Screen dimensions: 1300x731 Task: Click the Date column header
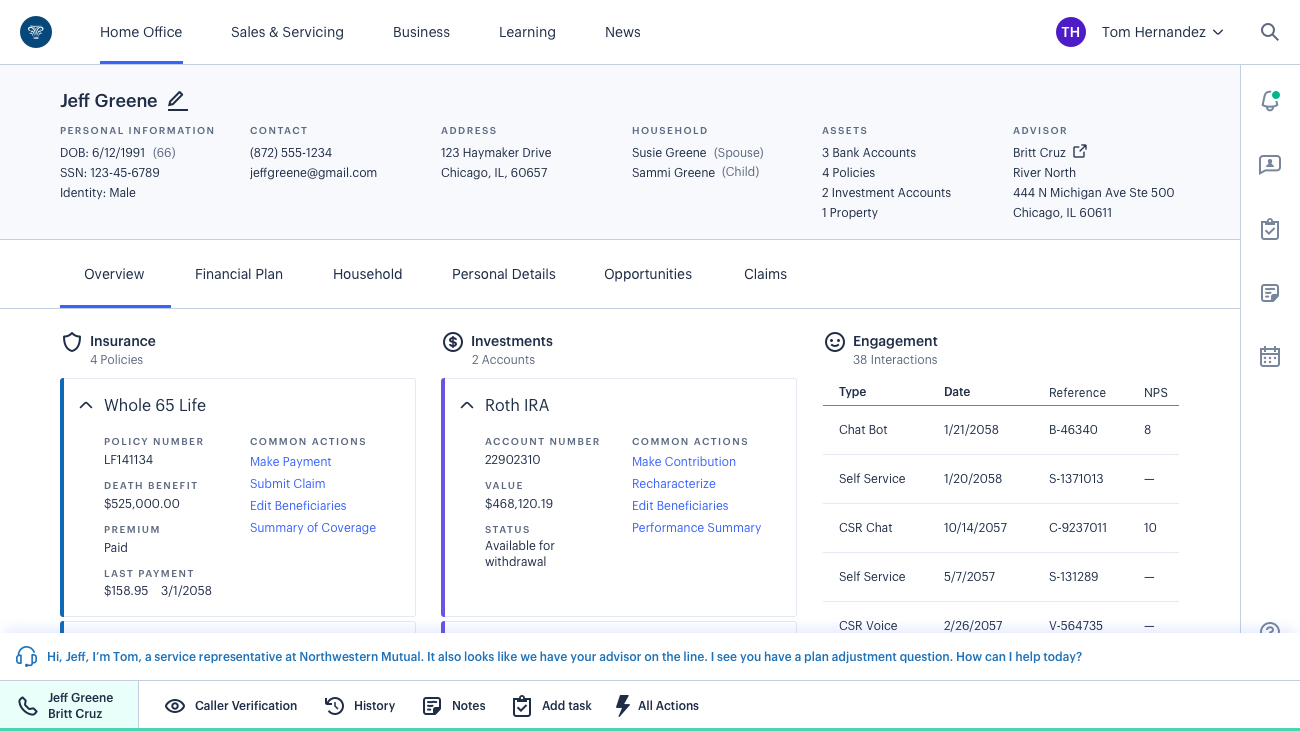pyautogui.click(x=957, y=392)
